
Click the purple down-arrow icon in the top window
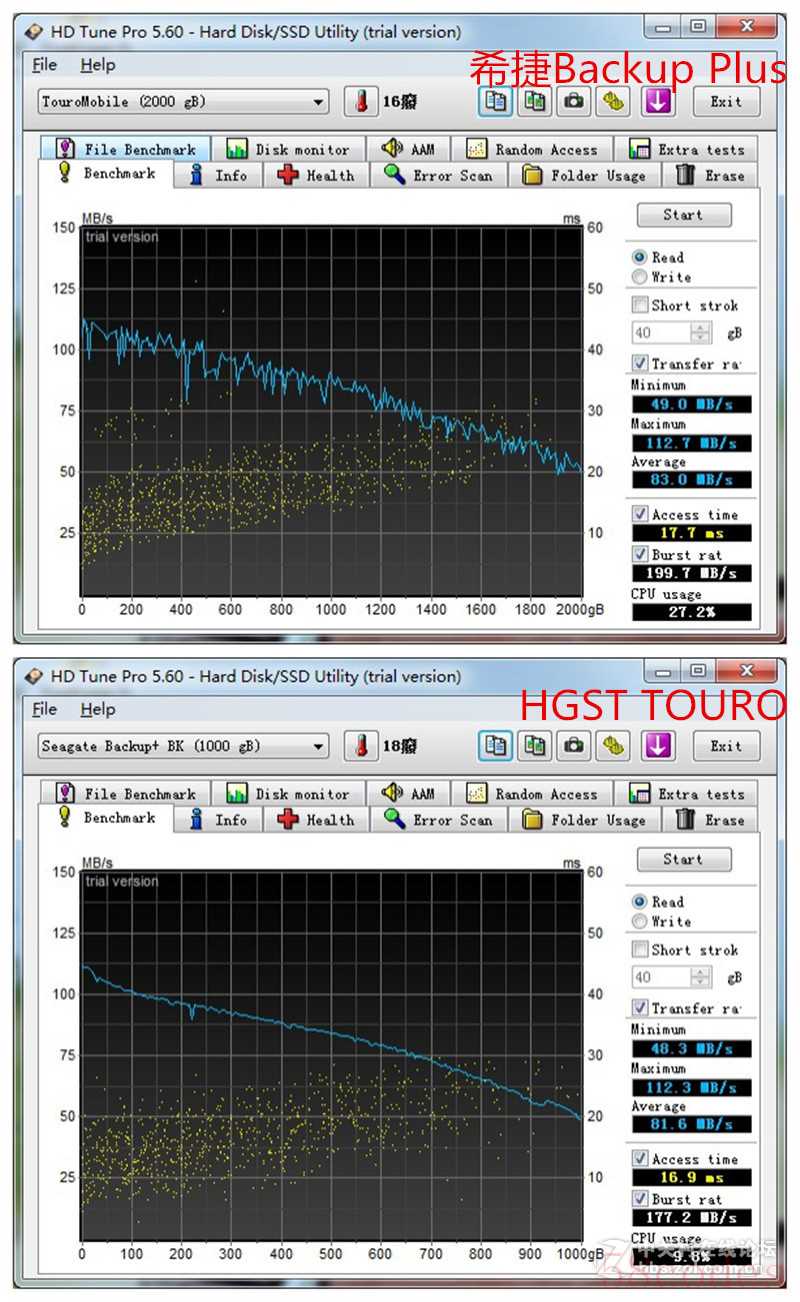(x=657, y=101)
